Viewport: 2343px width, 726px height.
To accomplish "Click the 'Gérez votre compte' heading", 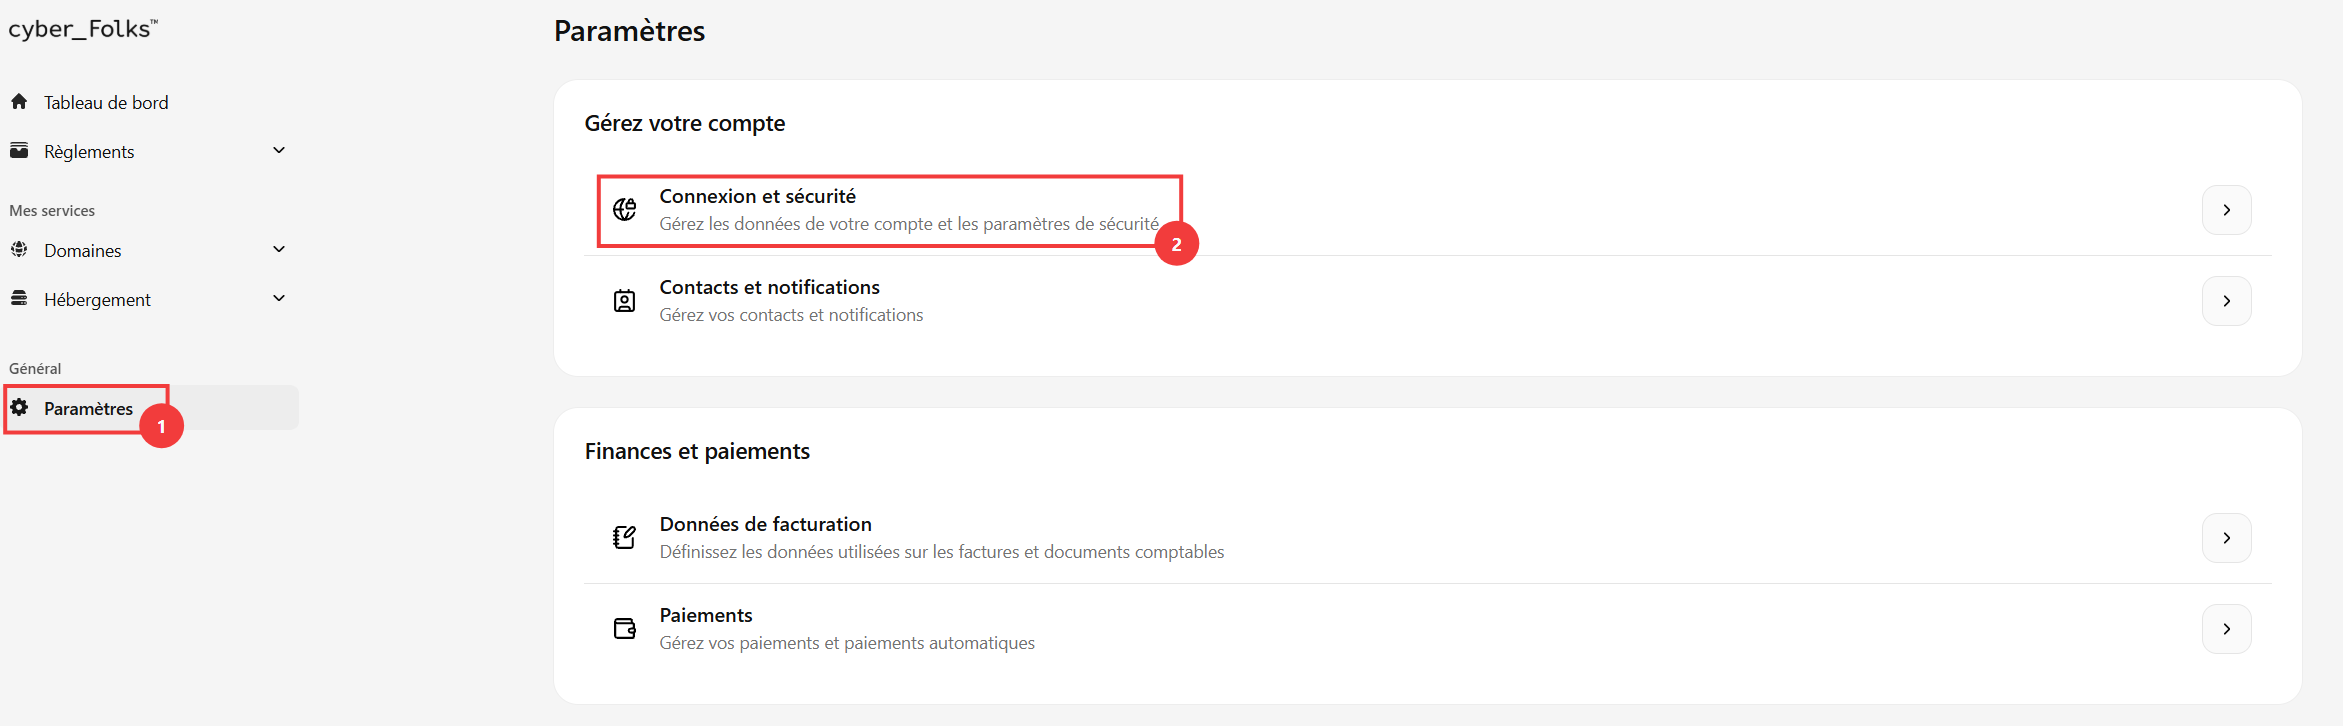I will [685, 123].
